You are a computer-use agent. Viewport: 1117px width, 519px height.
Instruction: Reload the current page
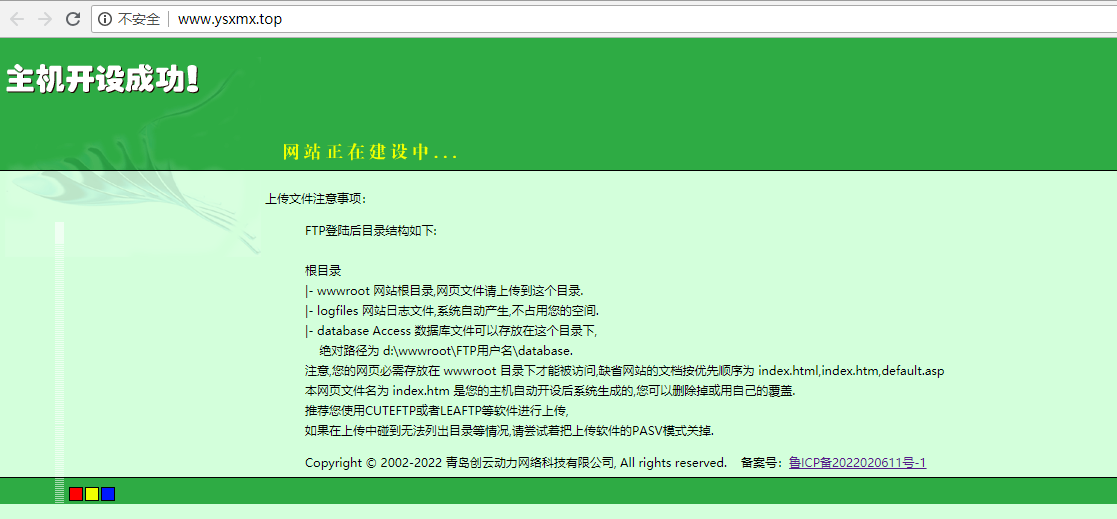click(73, 19)
